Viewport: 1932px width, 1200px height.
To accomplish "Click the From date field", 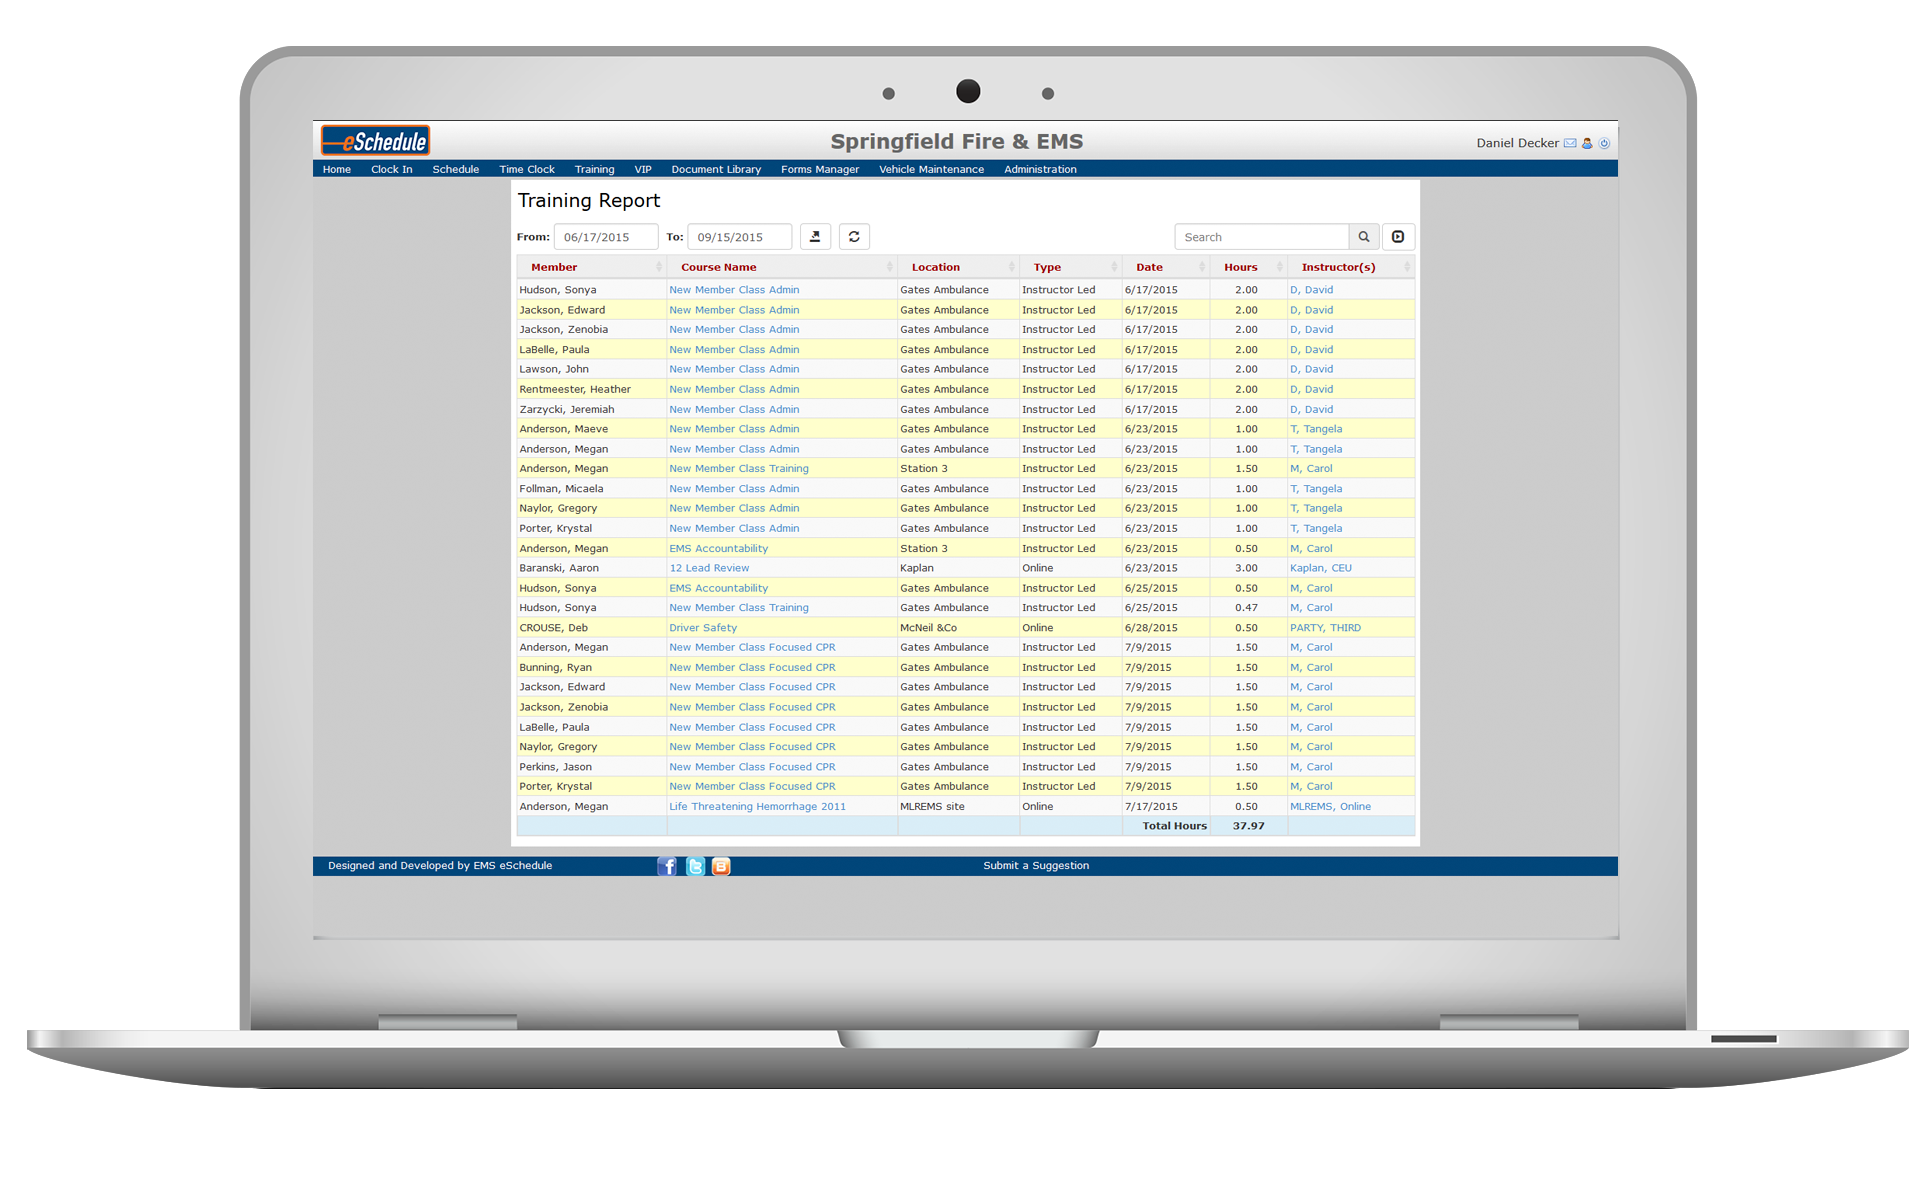I will [x=606, y=237].
